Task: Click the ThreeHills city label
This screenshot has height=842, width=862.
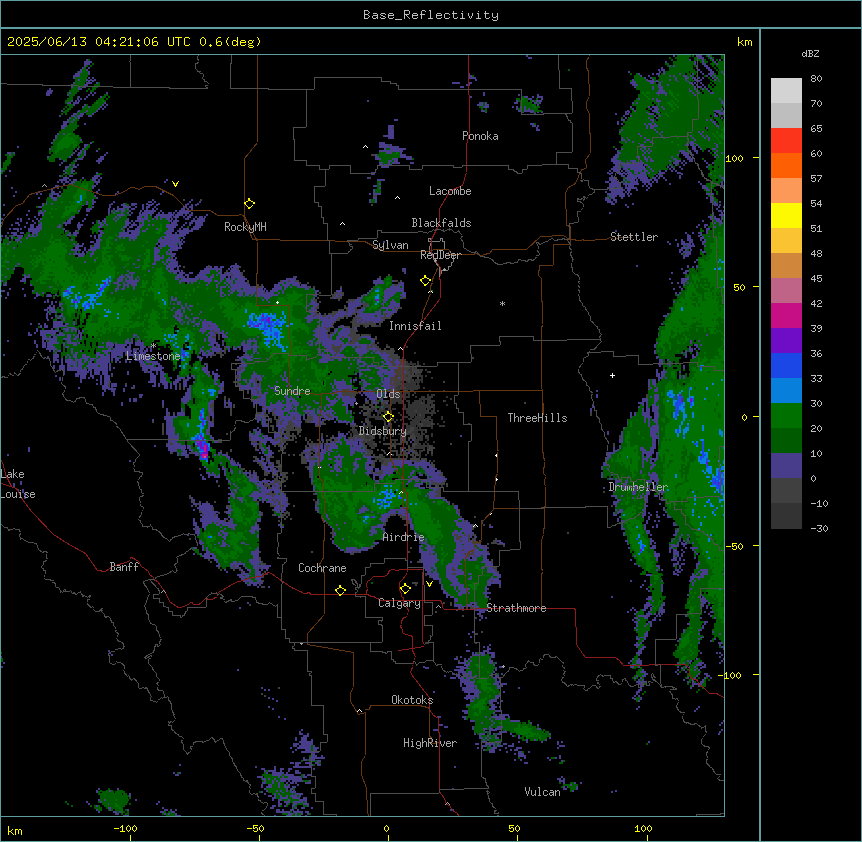Action: [x=537, y=418]
